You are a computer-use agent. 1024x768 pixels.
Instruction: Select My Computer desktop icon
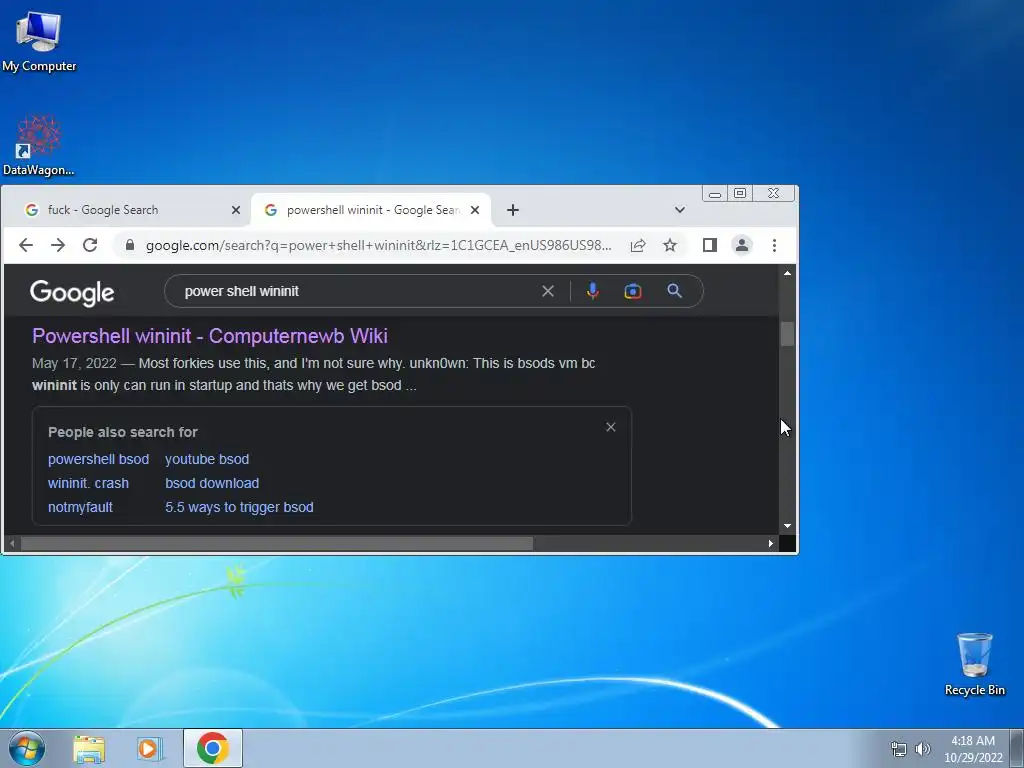click(39, 42)
